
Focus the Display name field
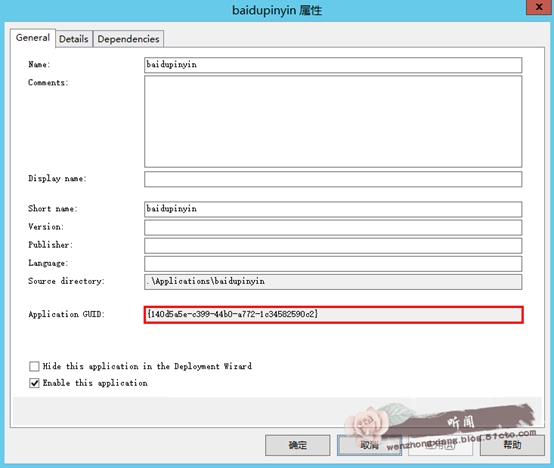point(333,179)
